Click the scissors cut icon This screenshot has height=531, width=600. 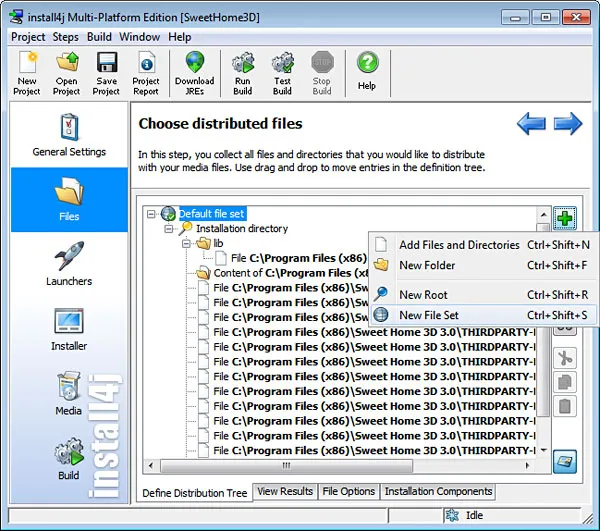click(x=565, y=358)
